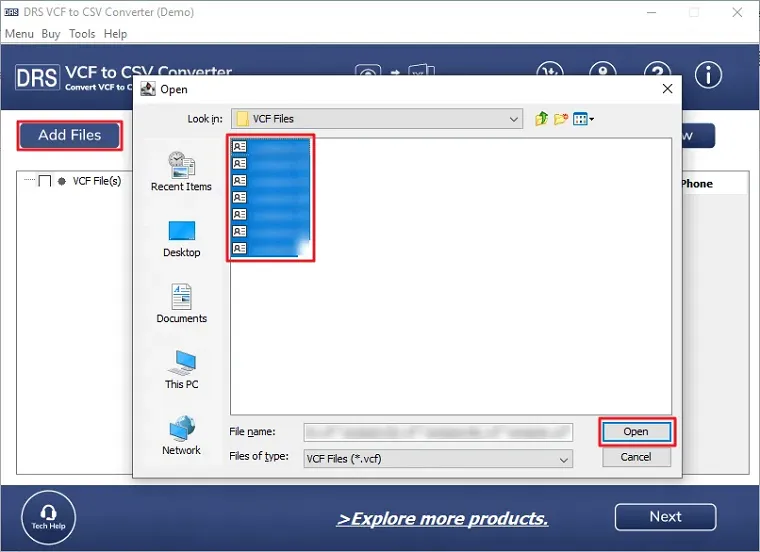The image size is (760, 552).
Task: Open the Buy menu
Action: point(51,34)
